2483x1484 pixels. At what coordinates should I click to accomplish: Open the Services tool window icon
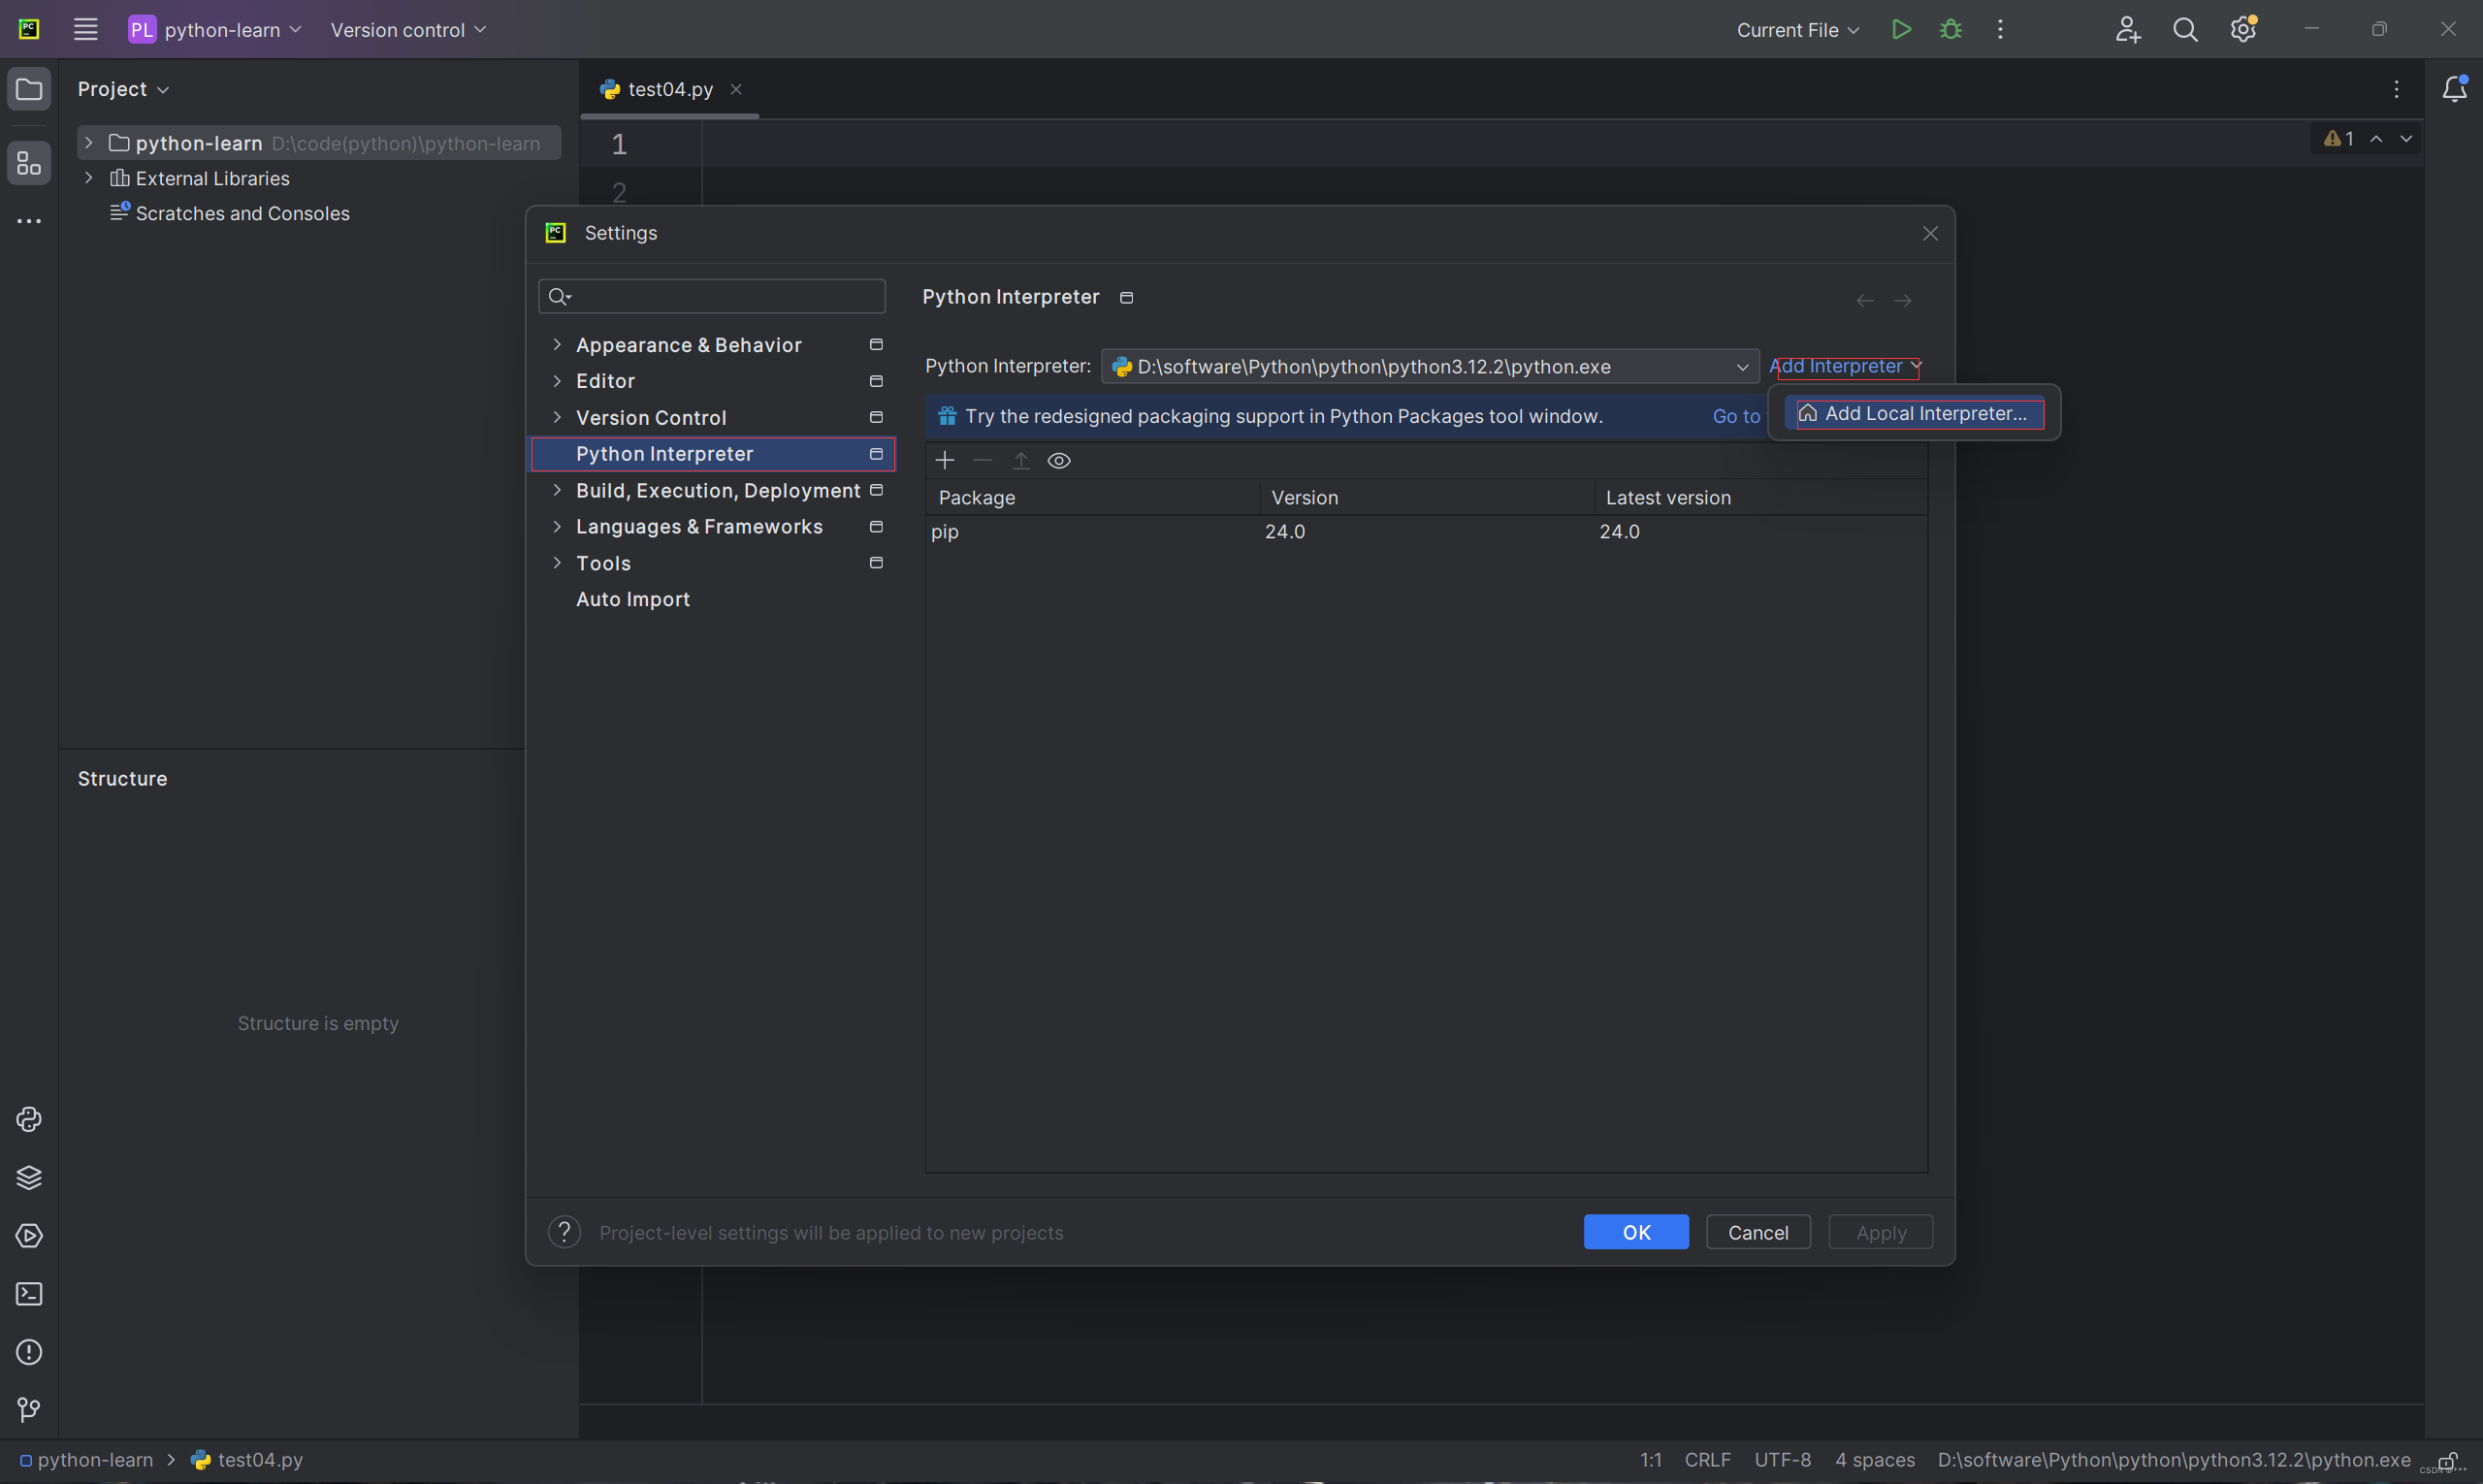[29, 1236]
